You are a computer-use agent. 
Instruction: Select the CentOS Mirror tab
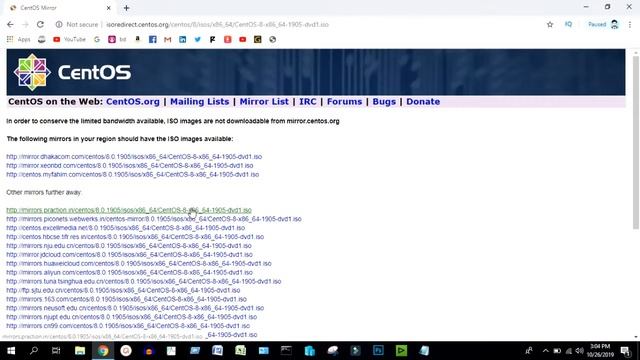60,8
